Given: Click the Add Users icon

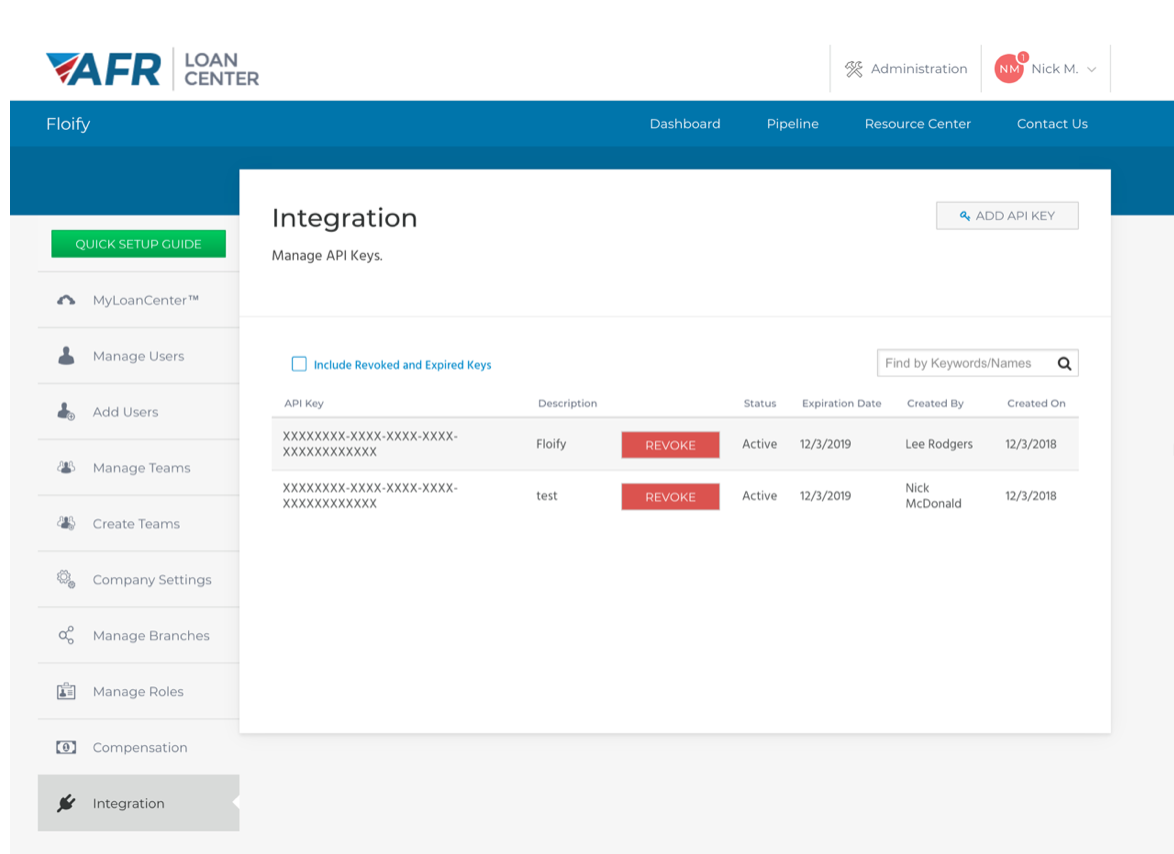Looking at the screenshot, I should (x=66, y=412).
